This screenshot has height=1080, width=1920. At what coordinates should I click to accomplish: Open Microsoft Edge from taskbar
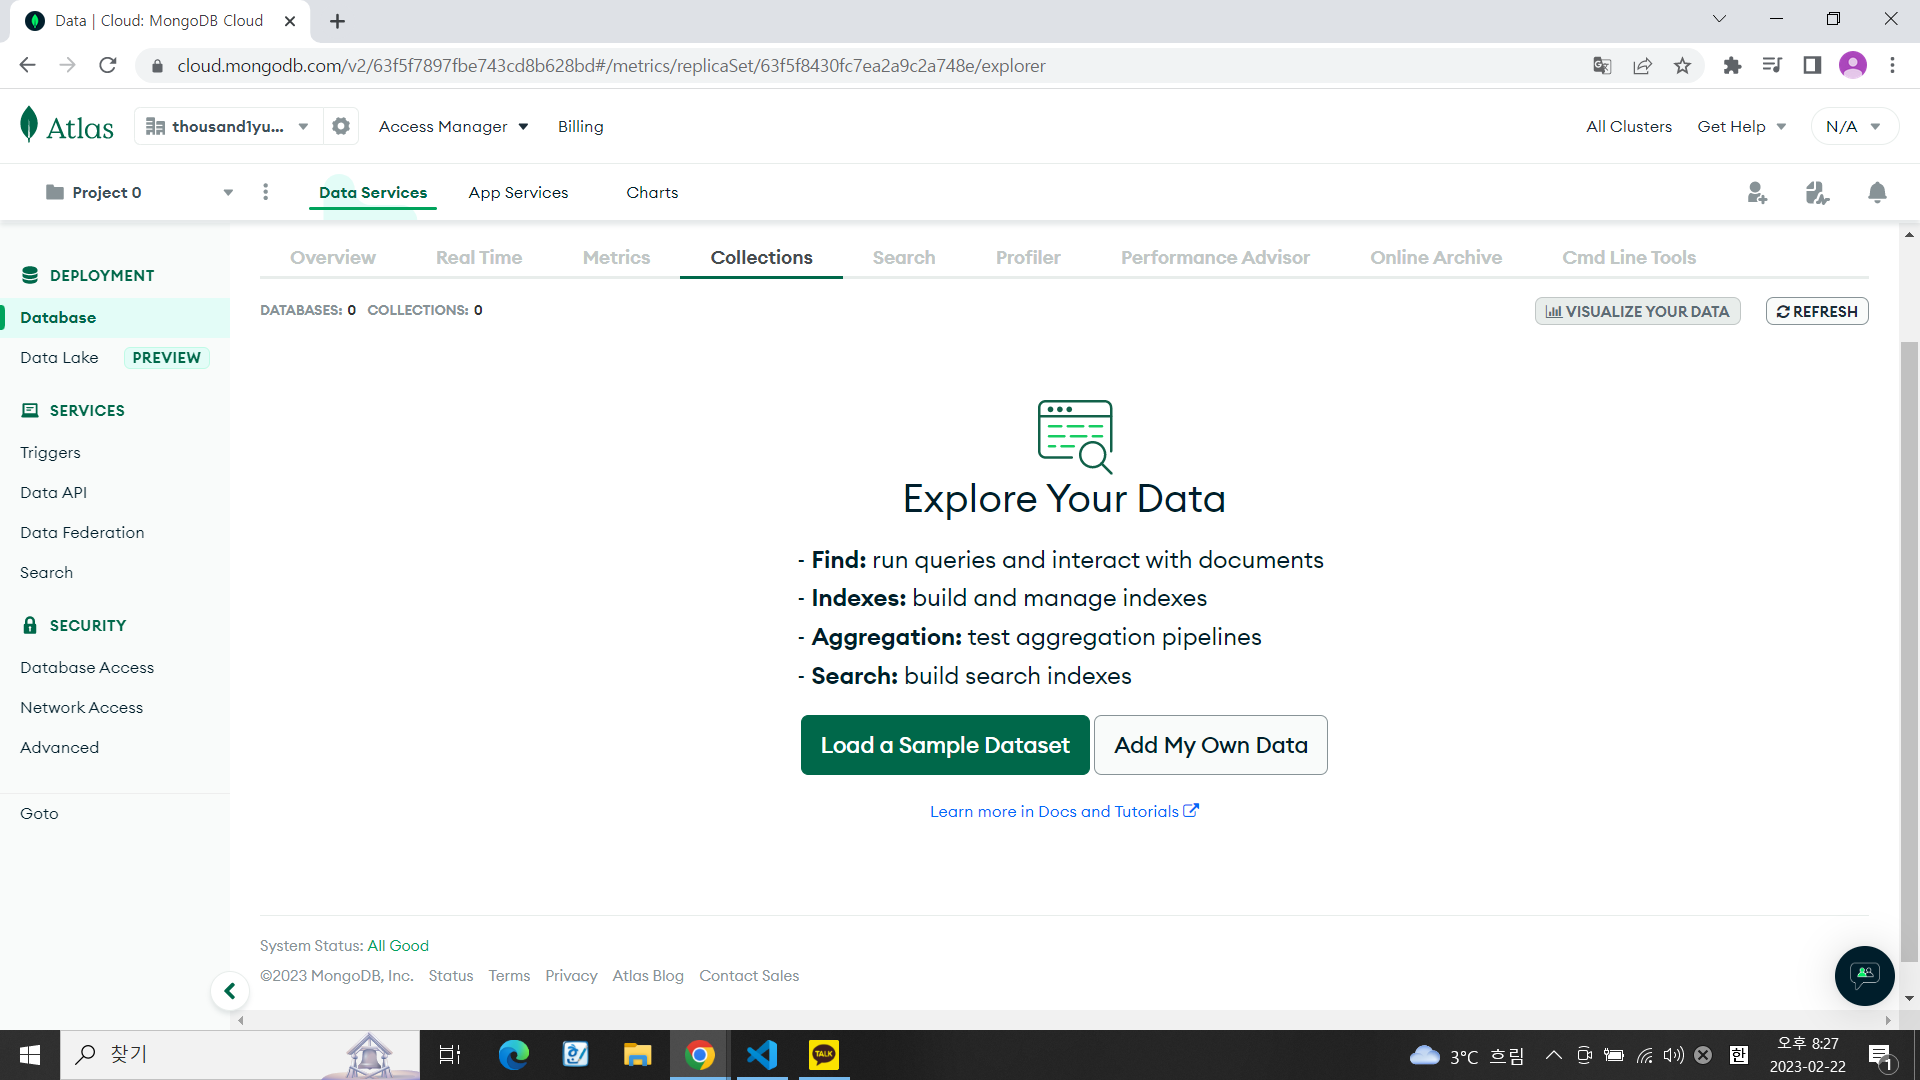(x=514, y=1055)
